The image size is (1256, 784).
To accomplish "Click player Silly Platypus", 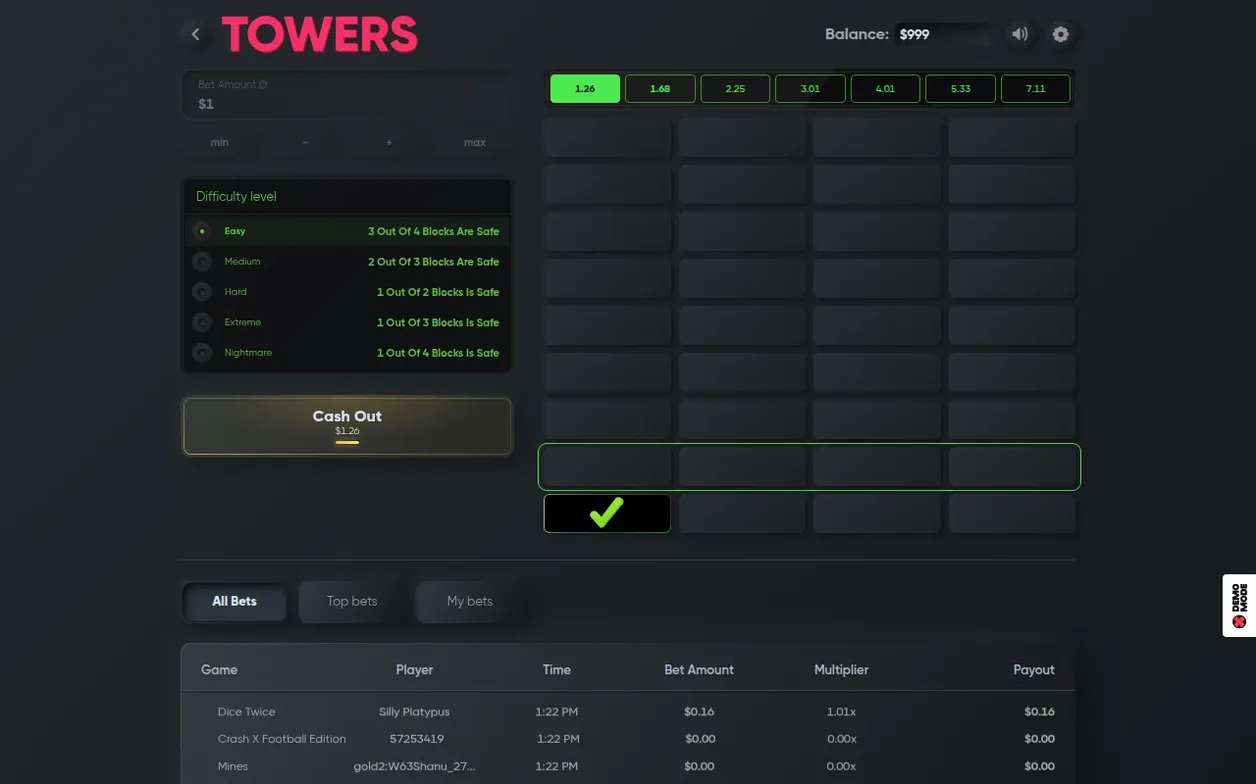I will (414, 712).
